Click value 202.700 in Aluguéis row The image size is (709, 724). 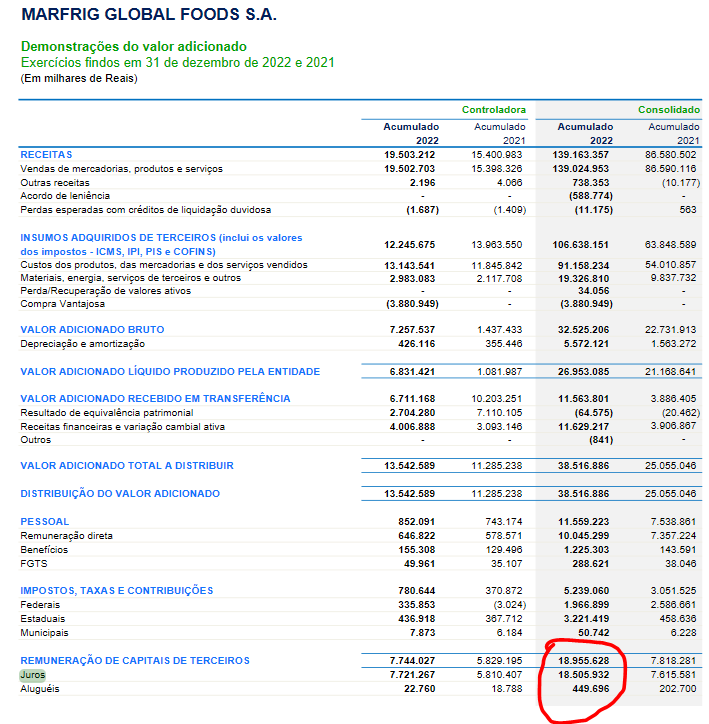(677, 689)
